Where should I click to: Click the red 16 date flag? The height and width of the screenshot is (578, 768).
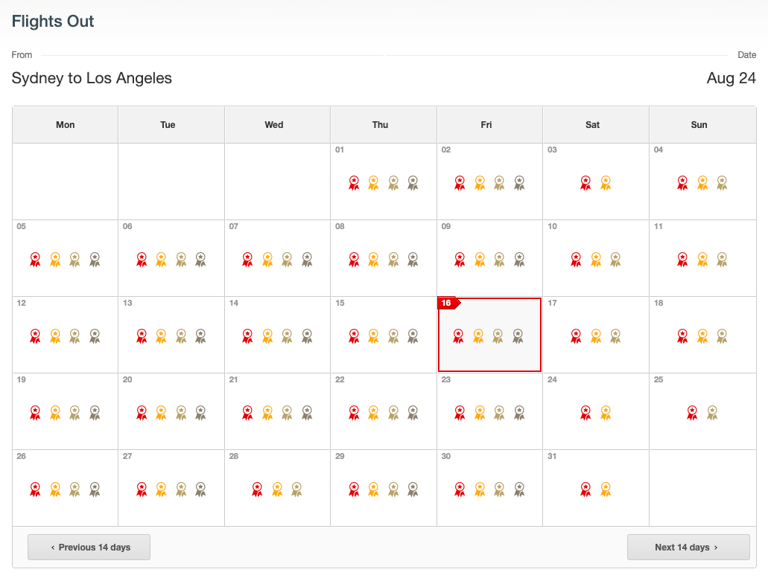(448, 303)
